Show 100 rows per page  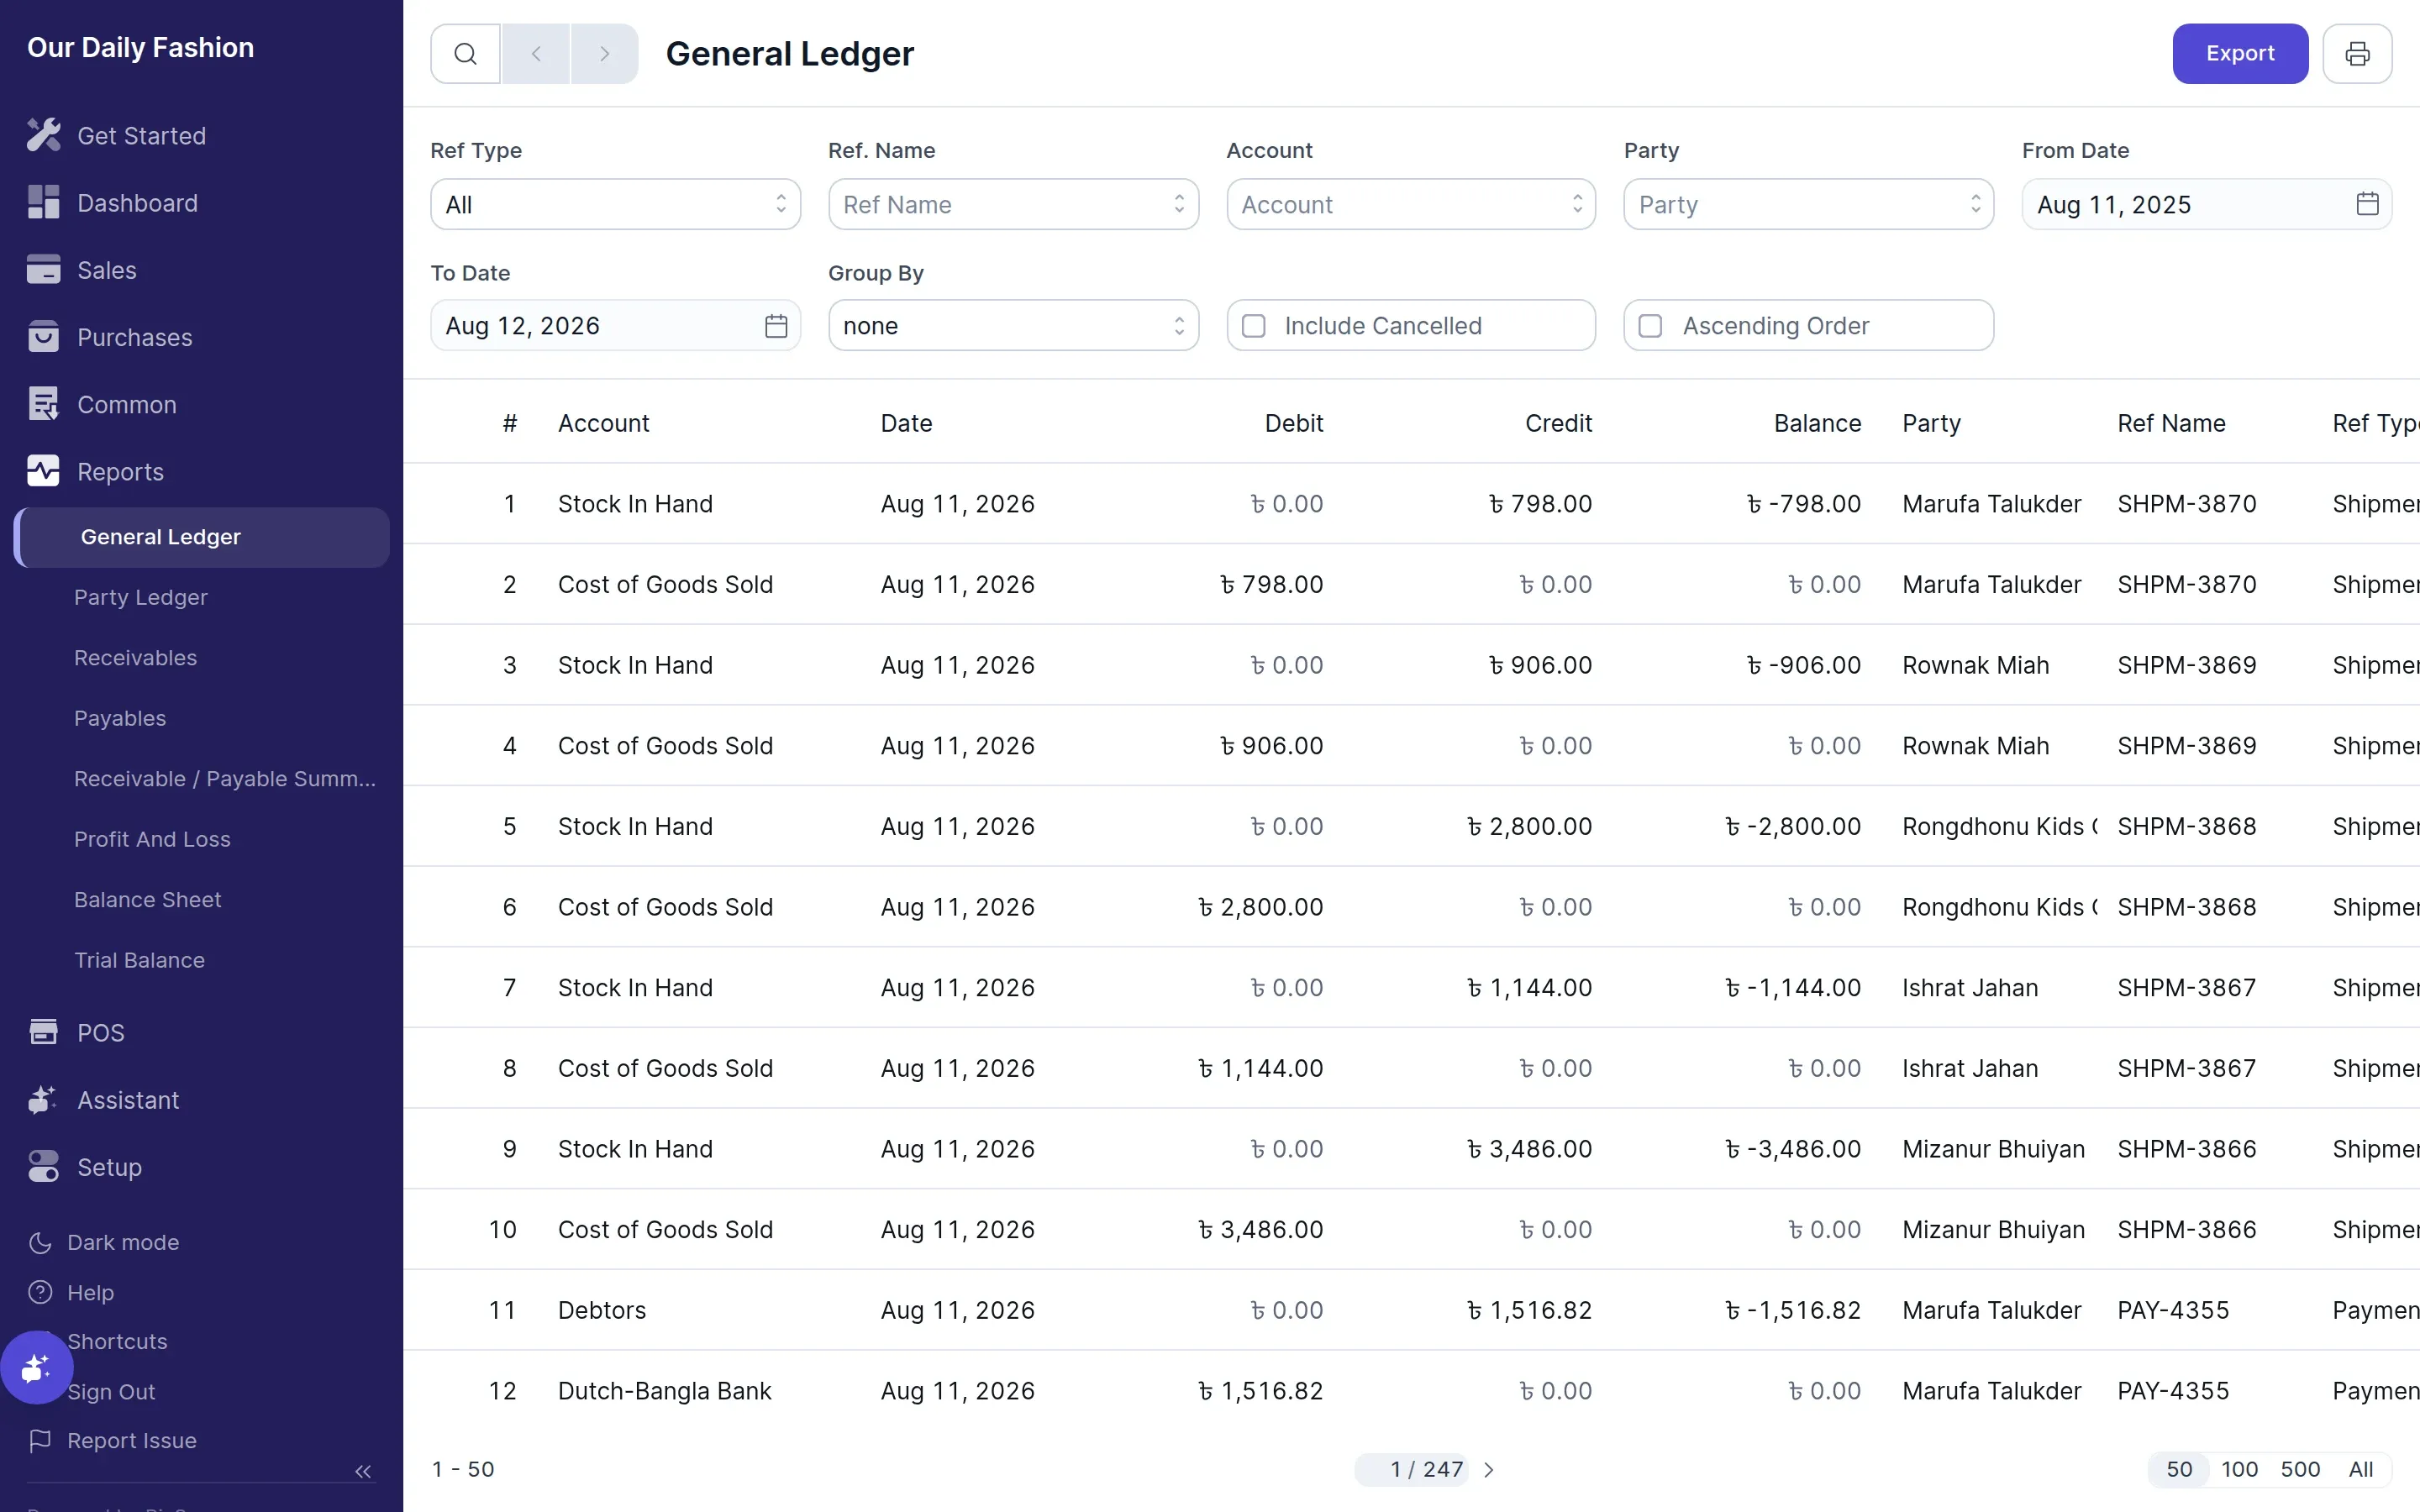tap(2239, 1470)
